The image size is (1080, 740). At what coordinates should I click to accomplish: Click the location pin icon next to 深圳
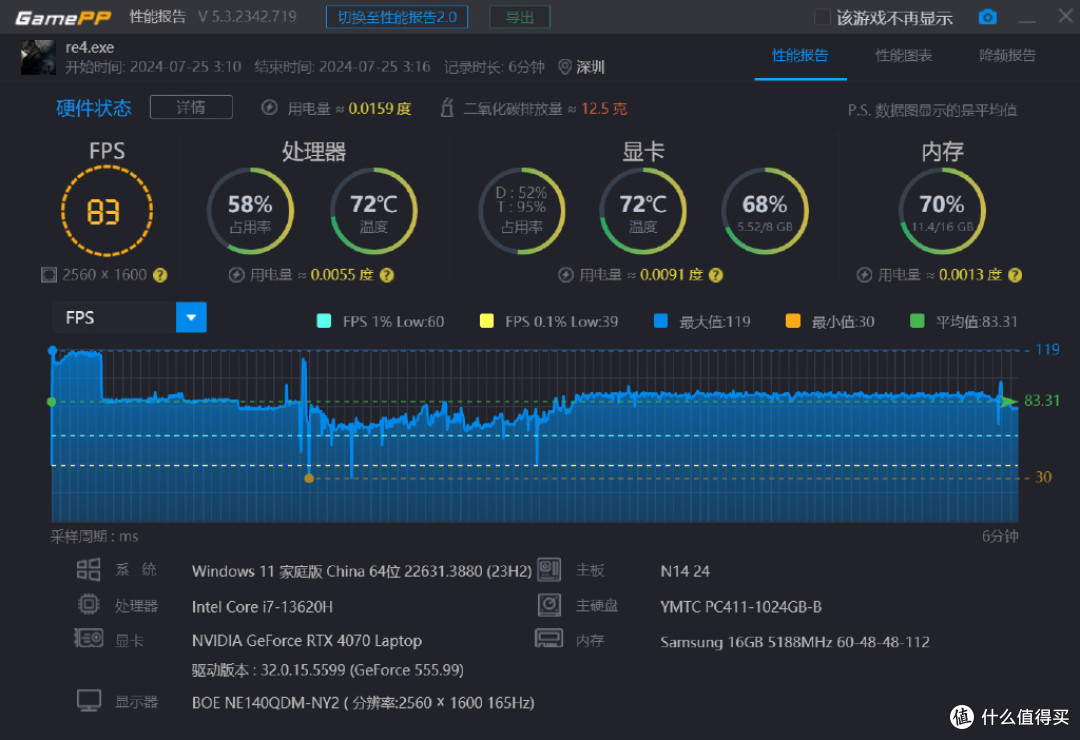[565, 67]
